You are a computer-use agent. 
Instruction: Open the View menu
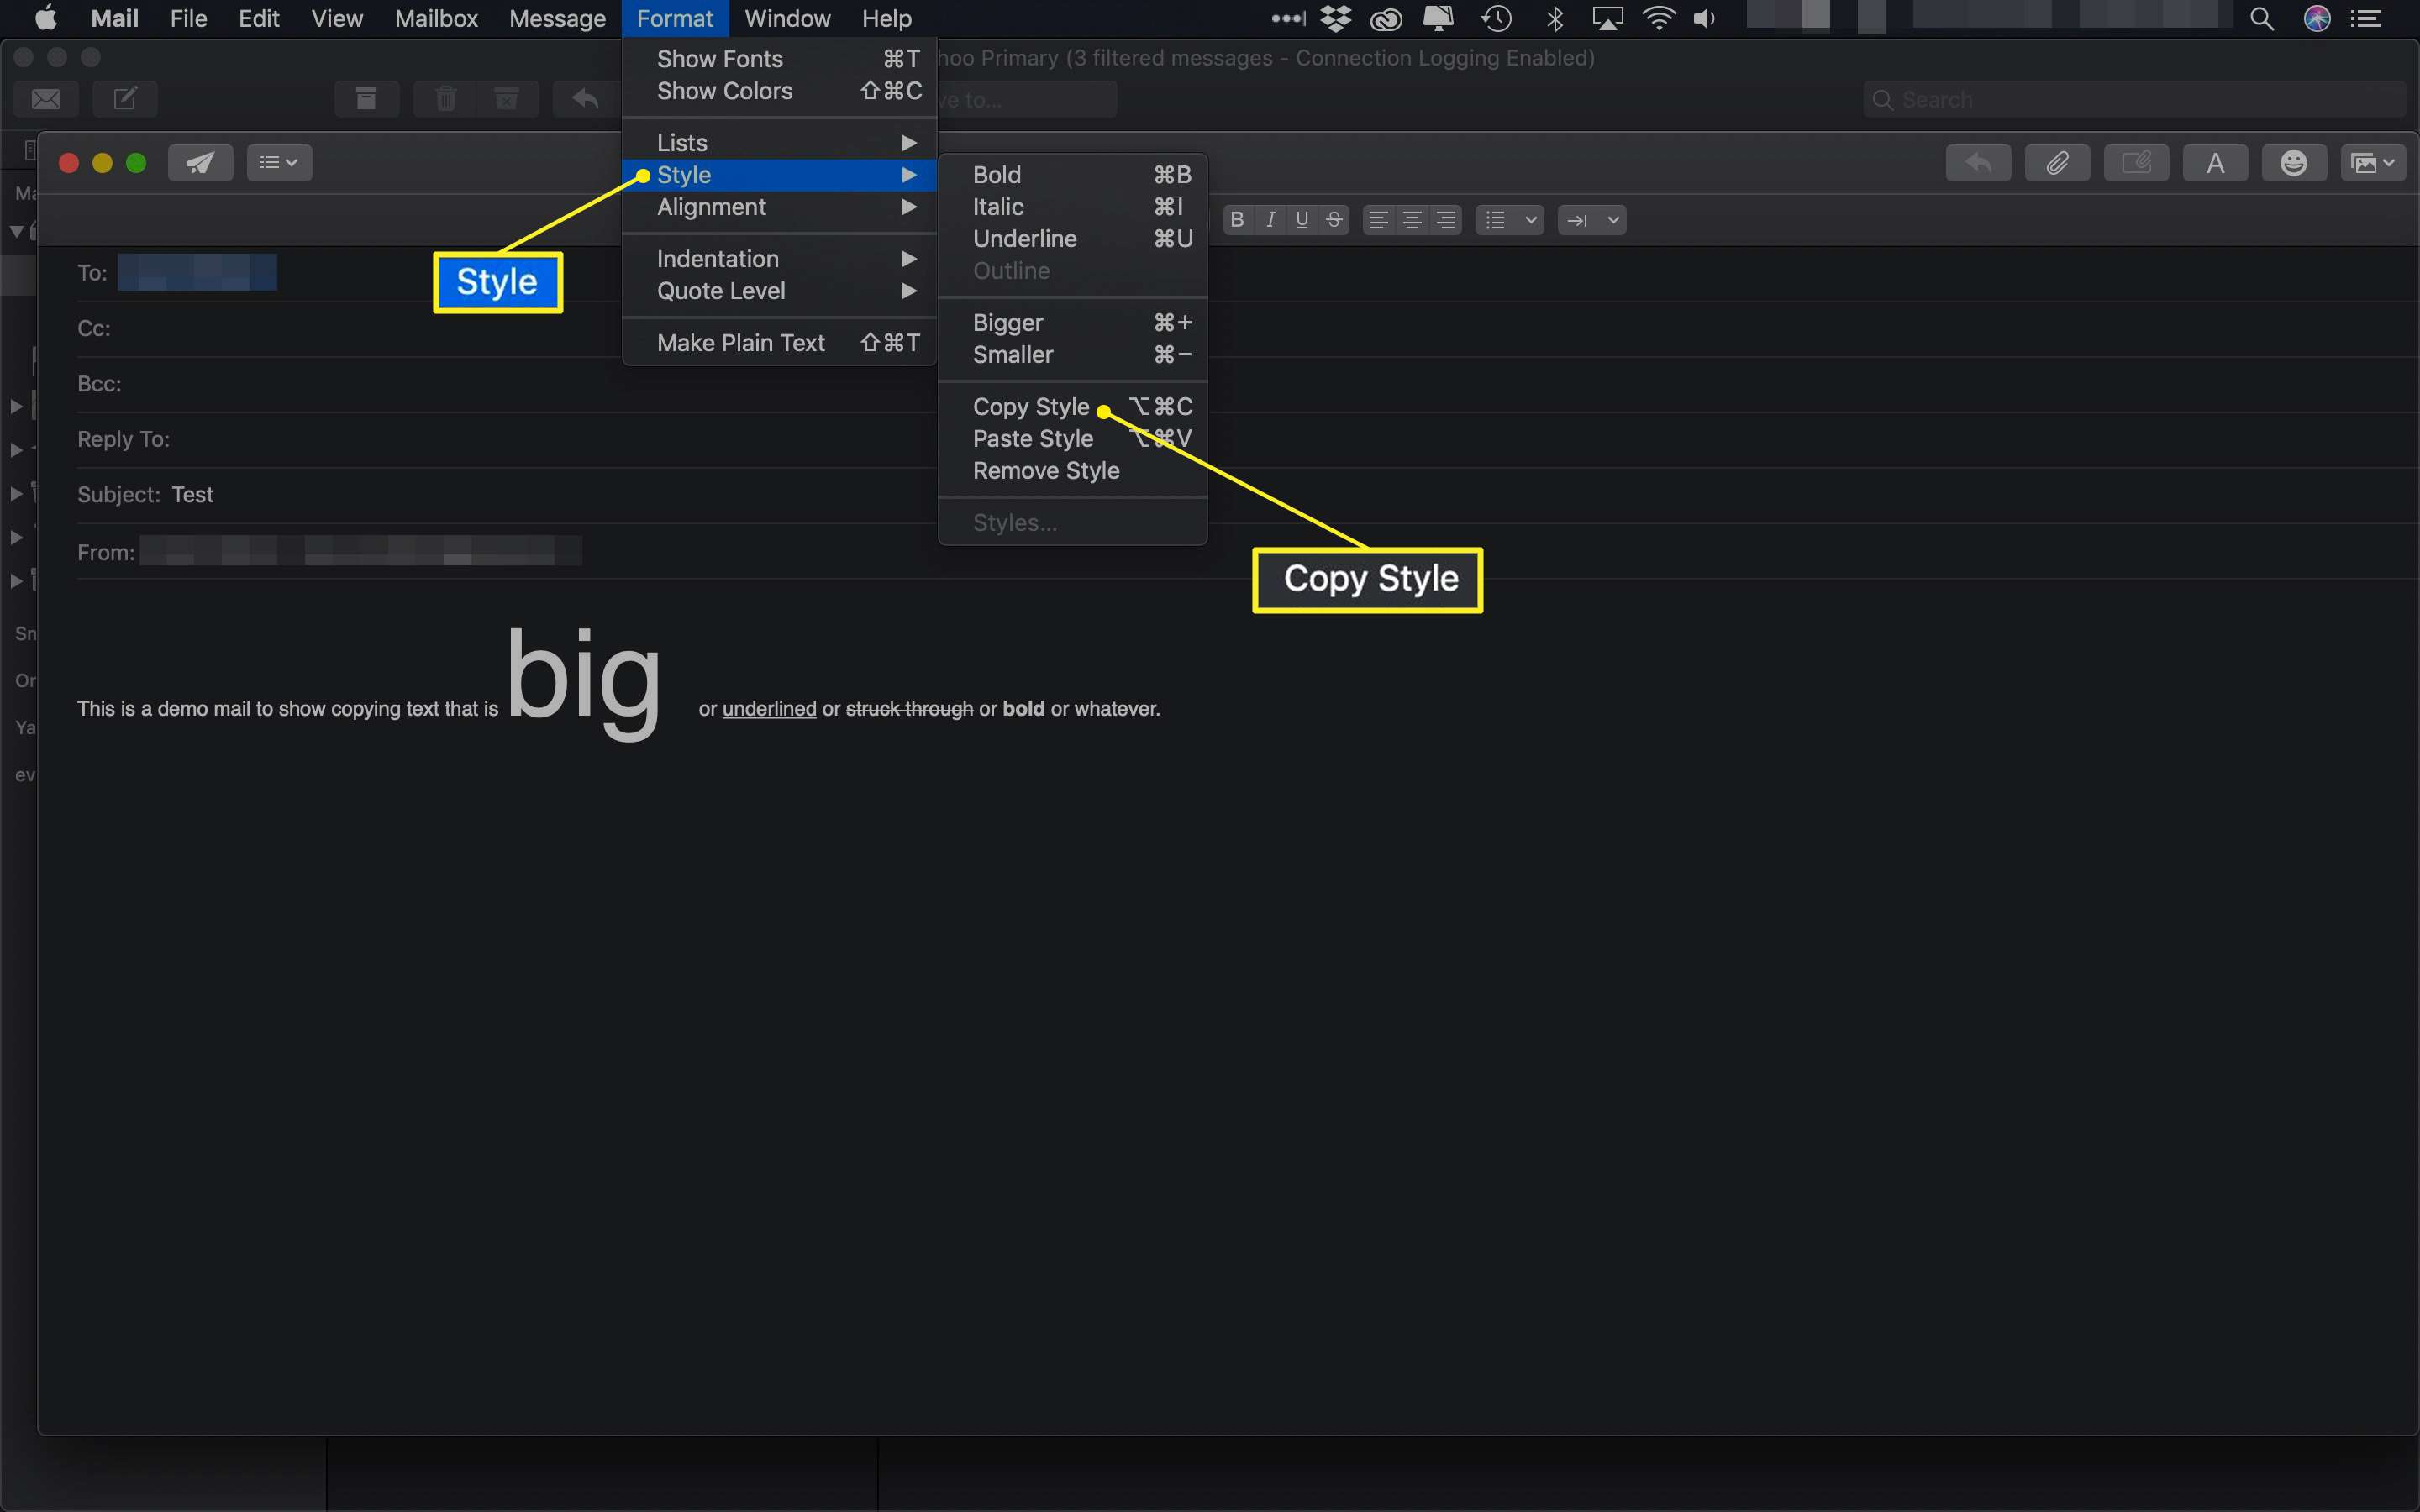tap(337, 18)
